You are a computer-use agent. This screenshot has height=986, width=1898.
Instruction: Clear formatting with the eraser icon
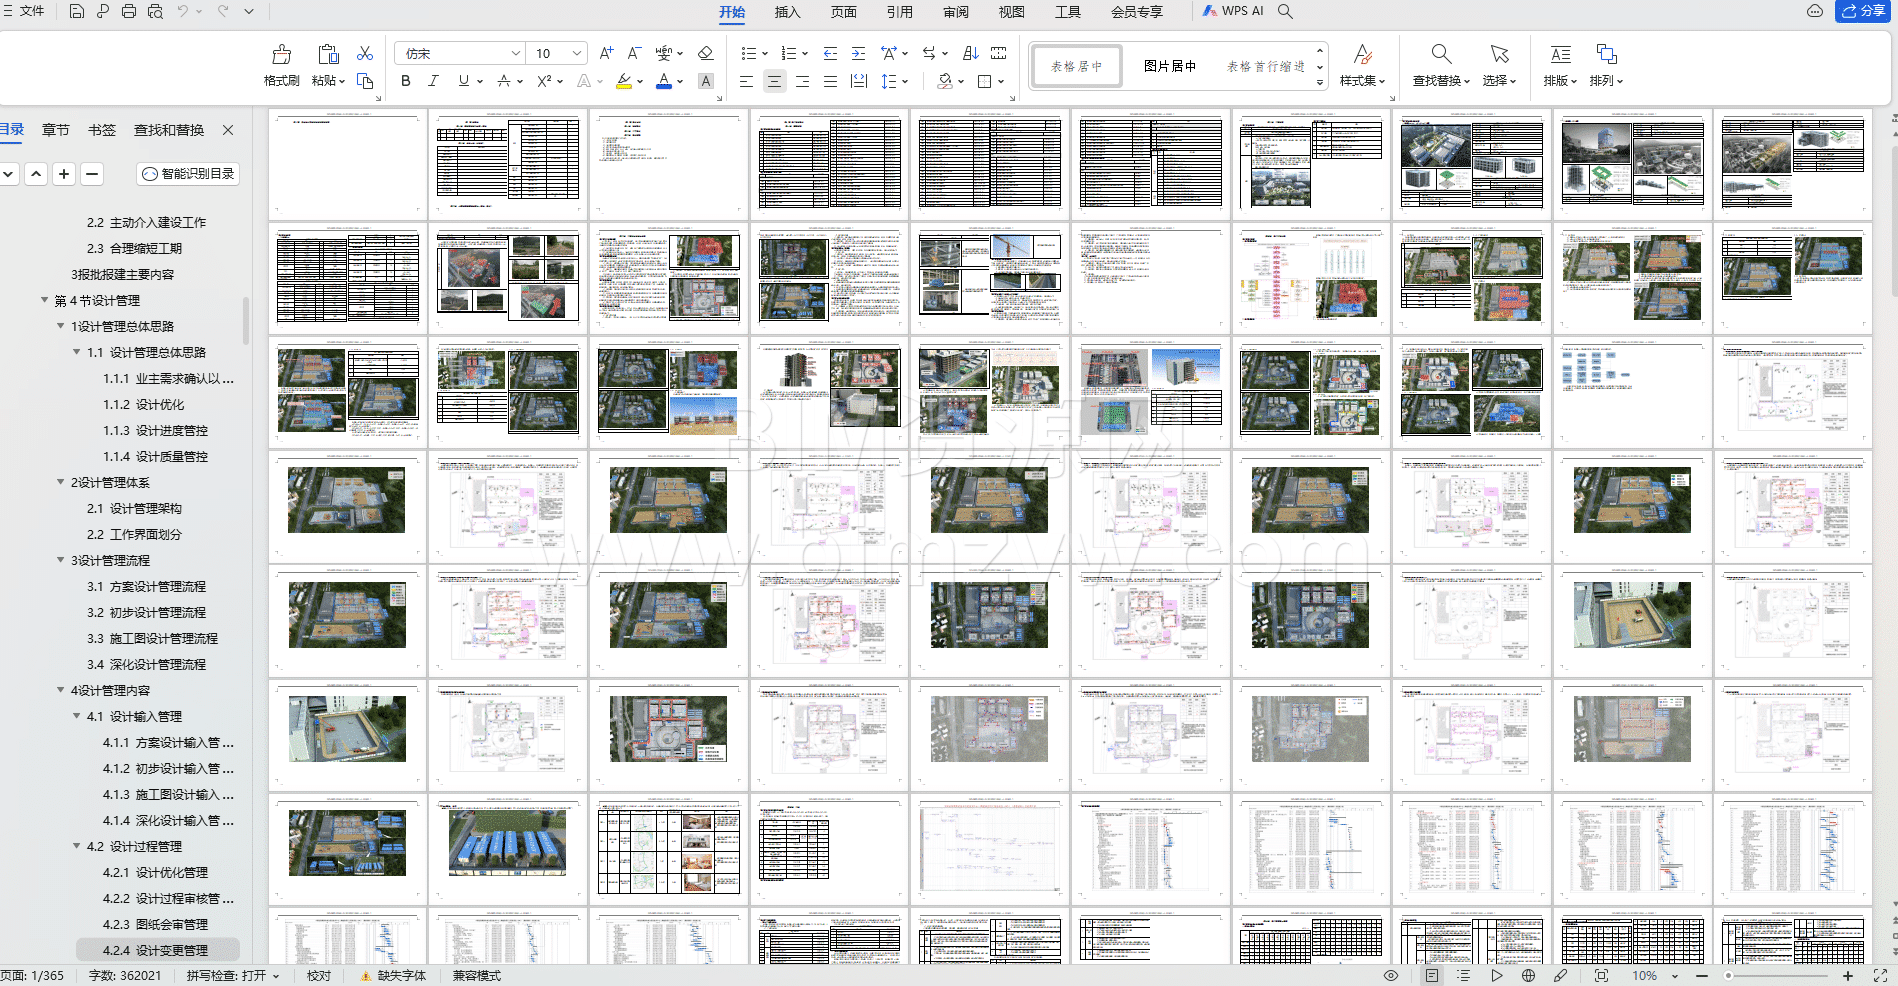706,53
